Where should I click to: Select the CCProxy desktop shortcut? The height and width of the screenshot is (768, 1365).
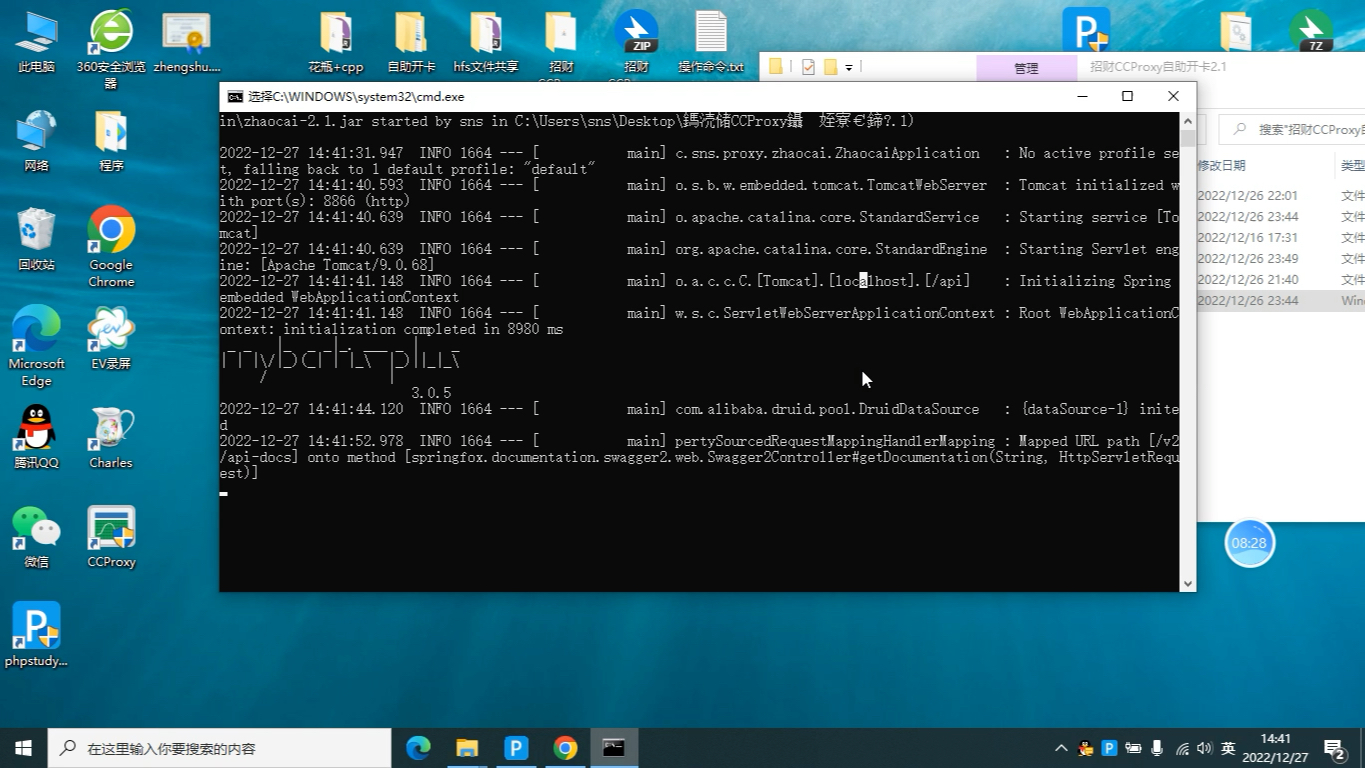click(111, 537)
